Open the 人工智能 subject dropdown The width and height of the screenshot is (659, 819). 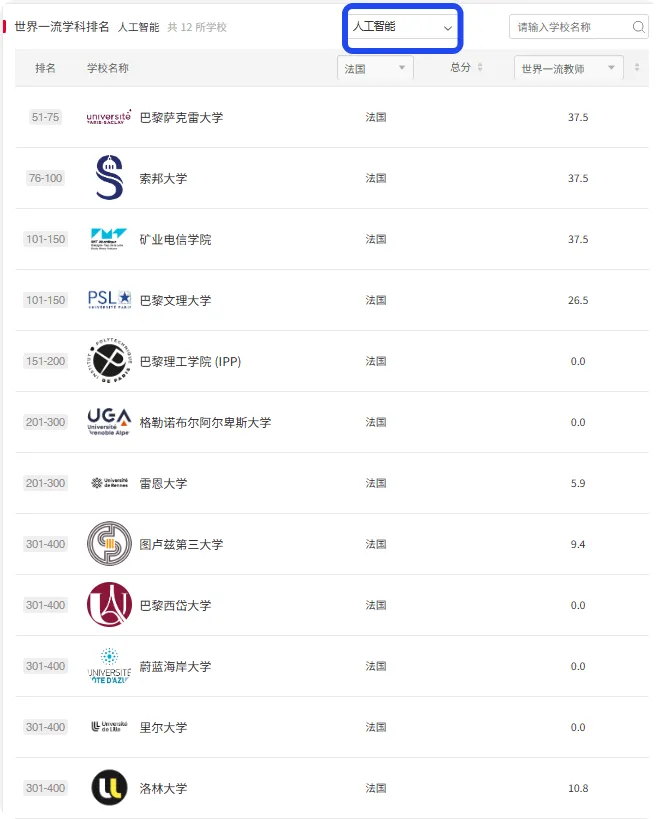[402, 27]
